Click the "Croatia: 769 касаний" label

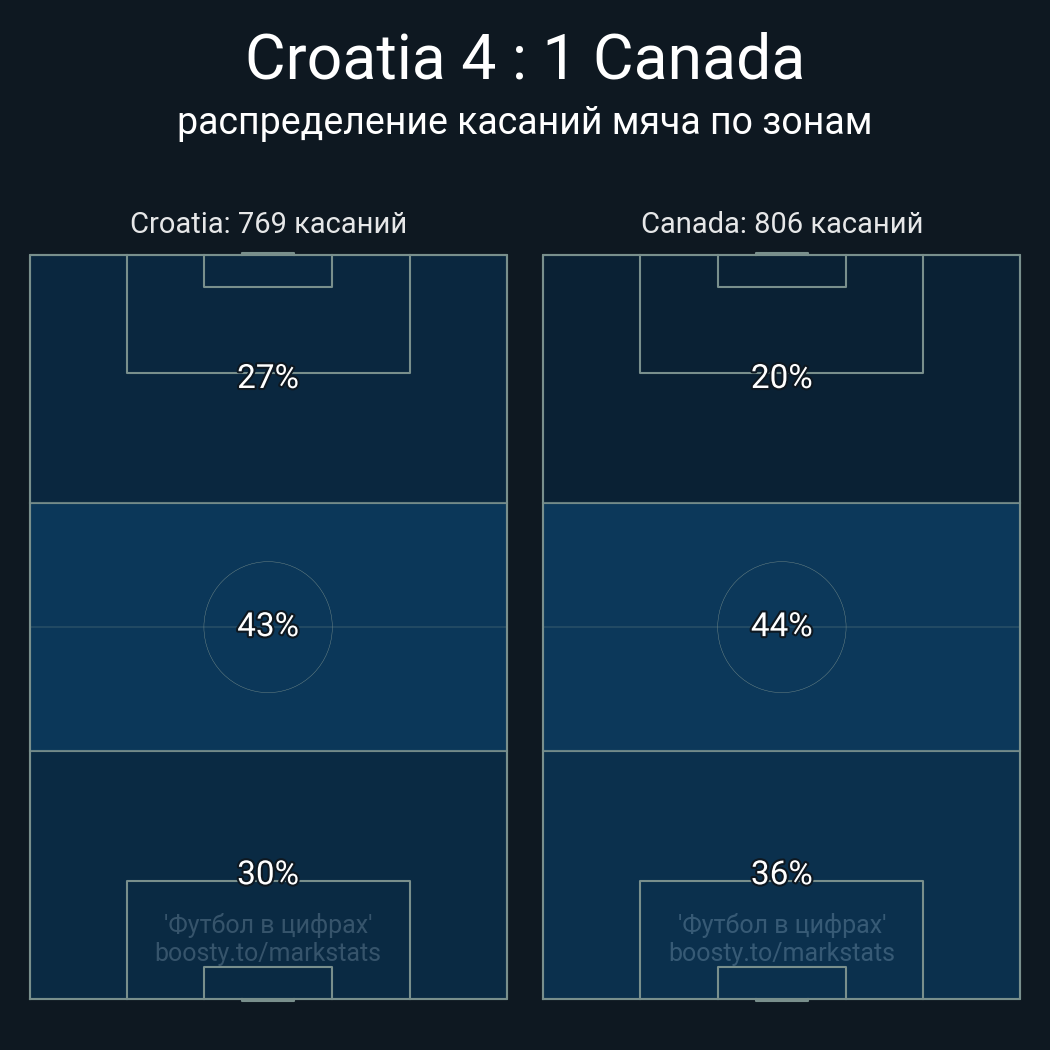tap(268, 223)
